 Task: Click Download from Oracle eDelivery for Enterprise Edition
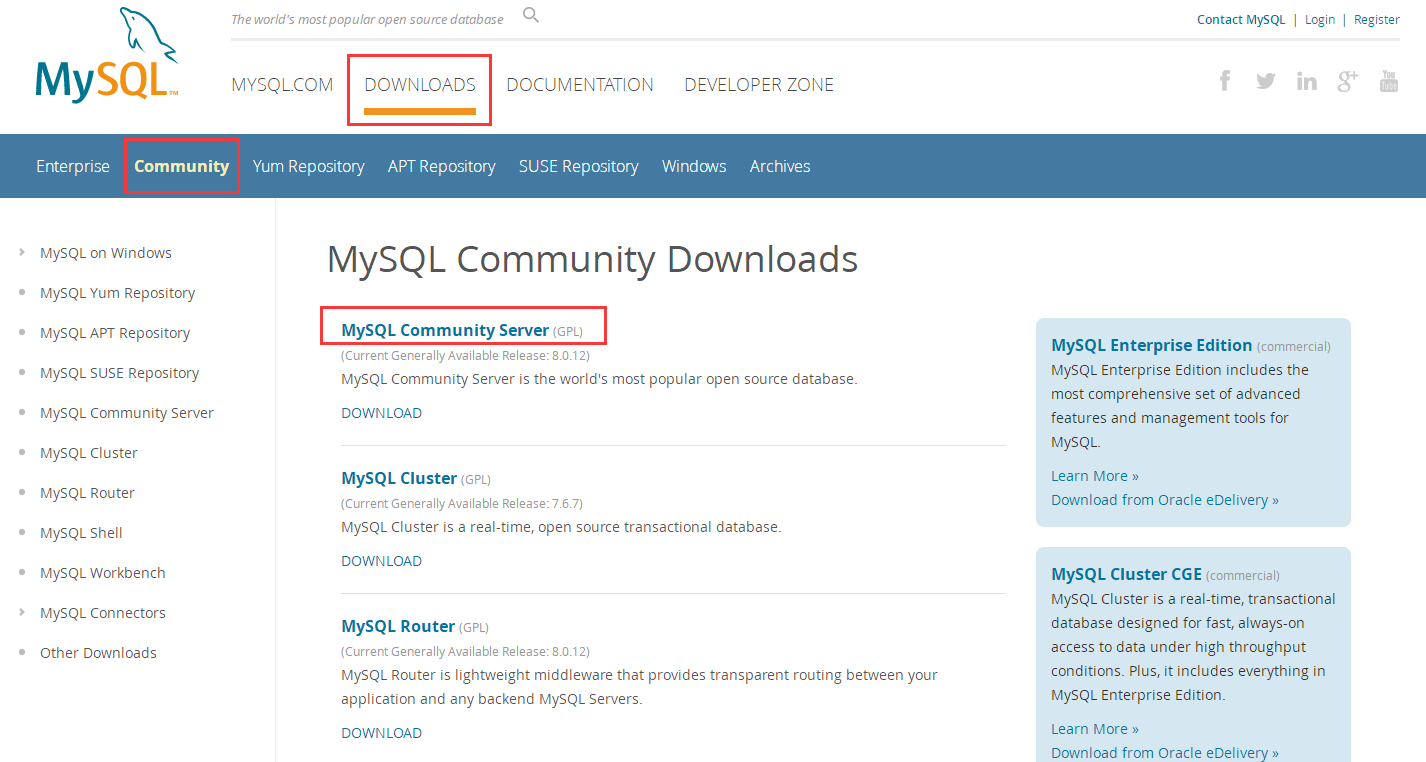pos(1164,500)
